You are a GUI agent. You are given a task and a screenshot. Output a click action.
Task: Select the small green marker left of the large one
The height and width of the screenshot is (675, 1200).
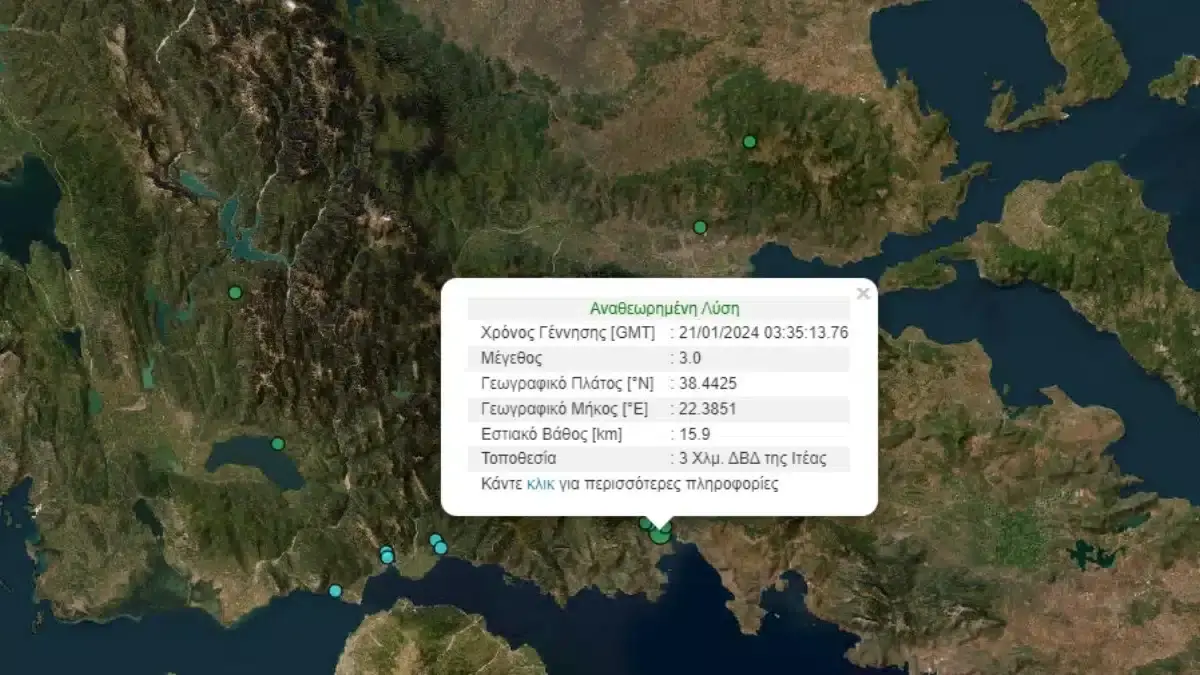(645, 523)
